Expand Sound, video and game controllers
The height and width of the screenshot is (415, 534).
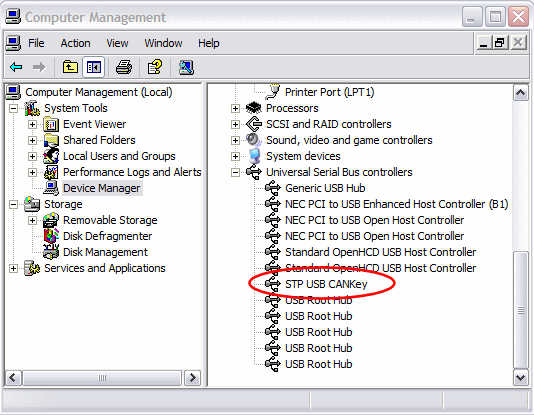coord(235,140)
